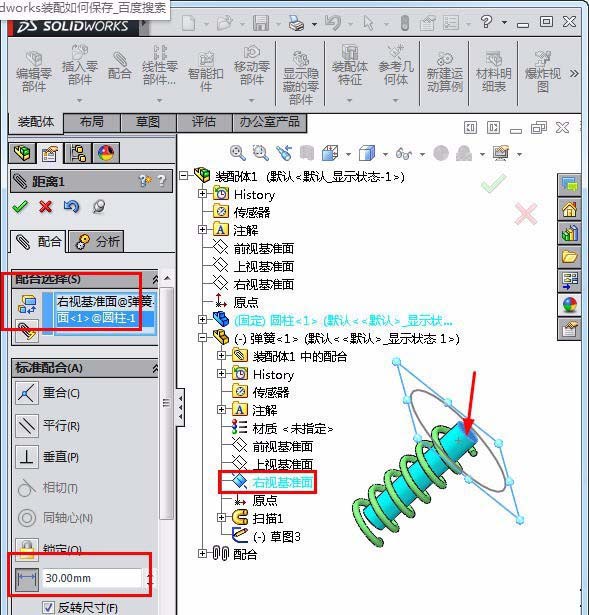Collapse the 配合选择(S) section
Image resolution: width=589 pixels, height=615 pixels.
[155, 279]
